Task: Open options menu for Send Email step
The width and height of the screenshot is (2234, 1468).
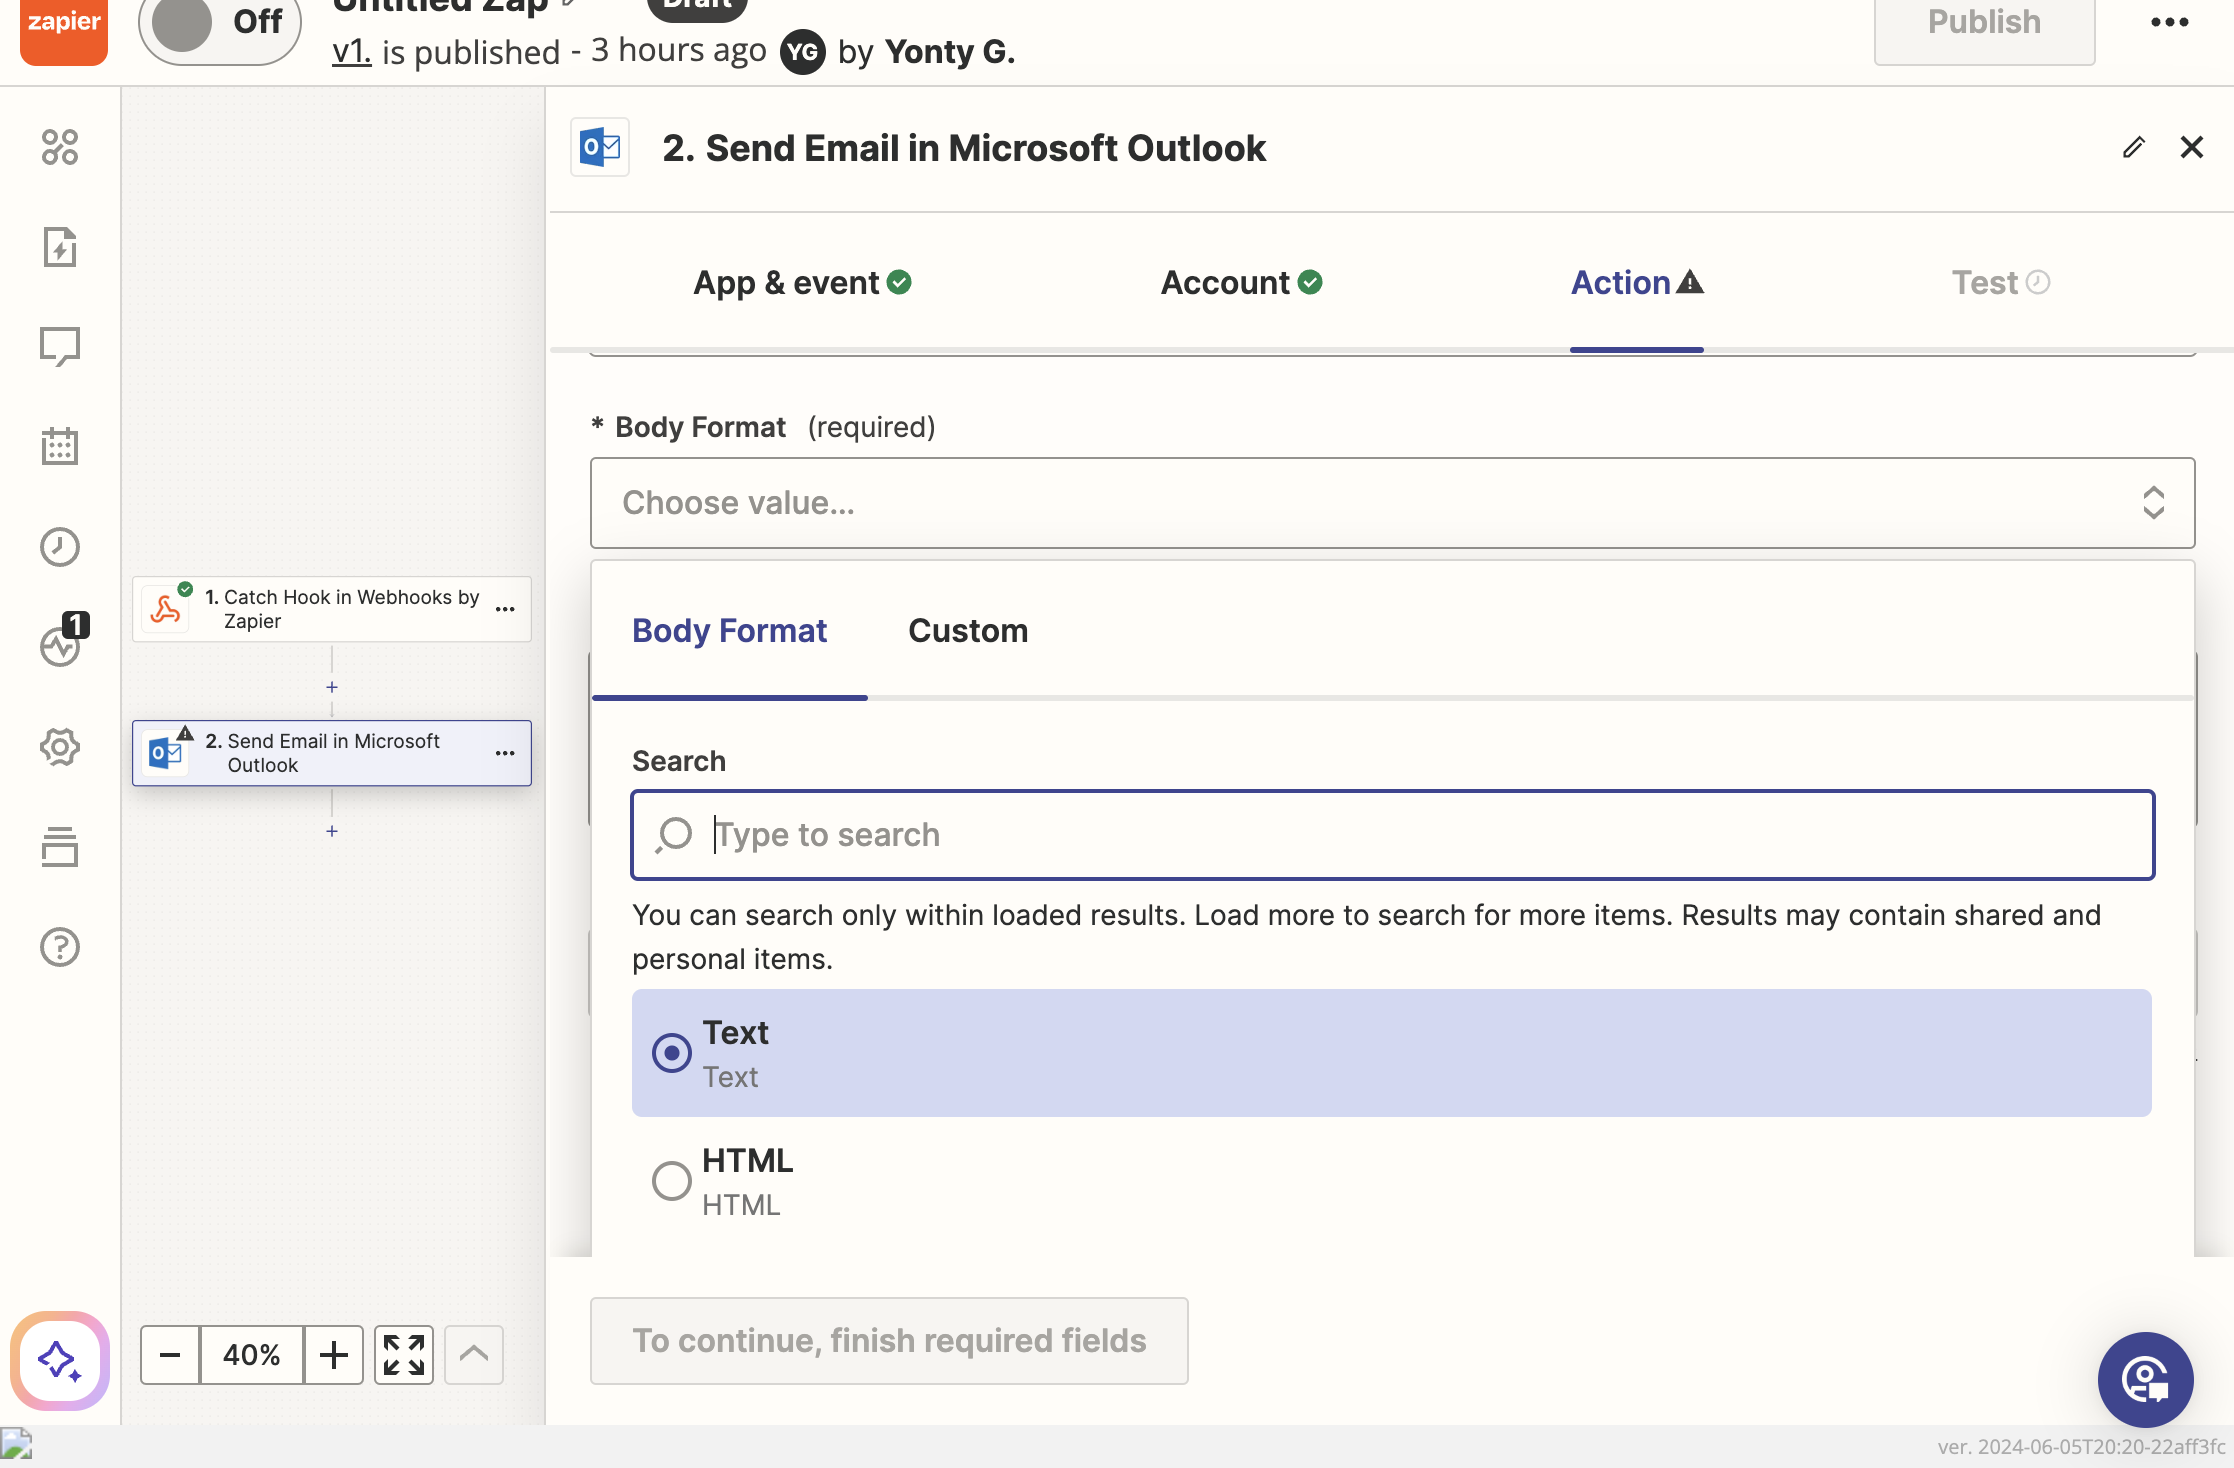Action: point(506,753)
